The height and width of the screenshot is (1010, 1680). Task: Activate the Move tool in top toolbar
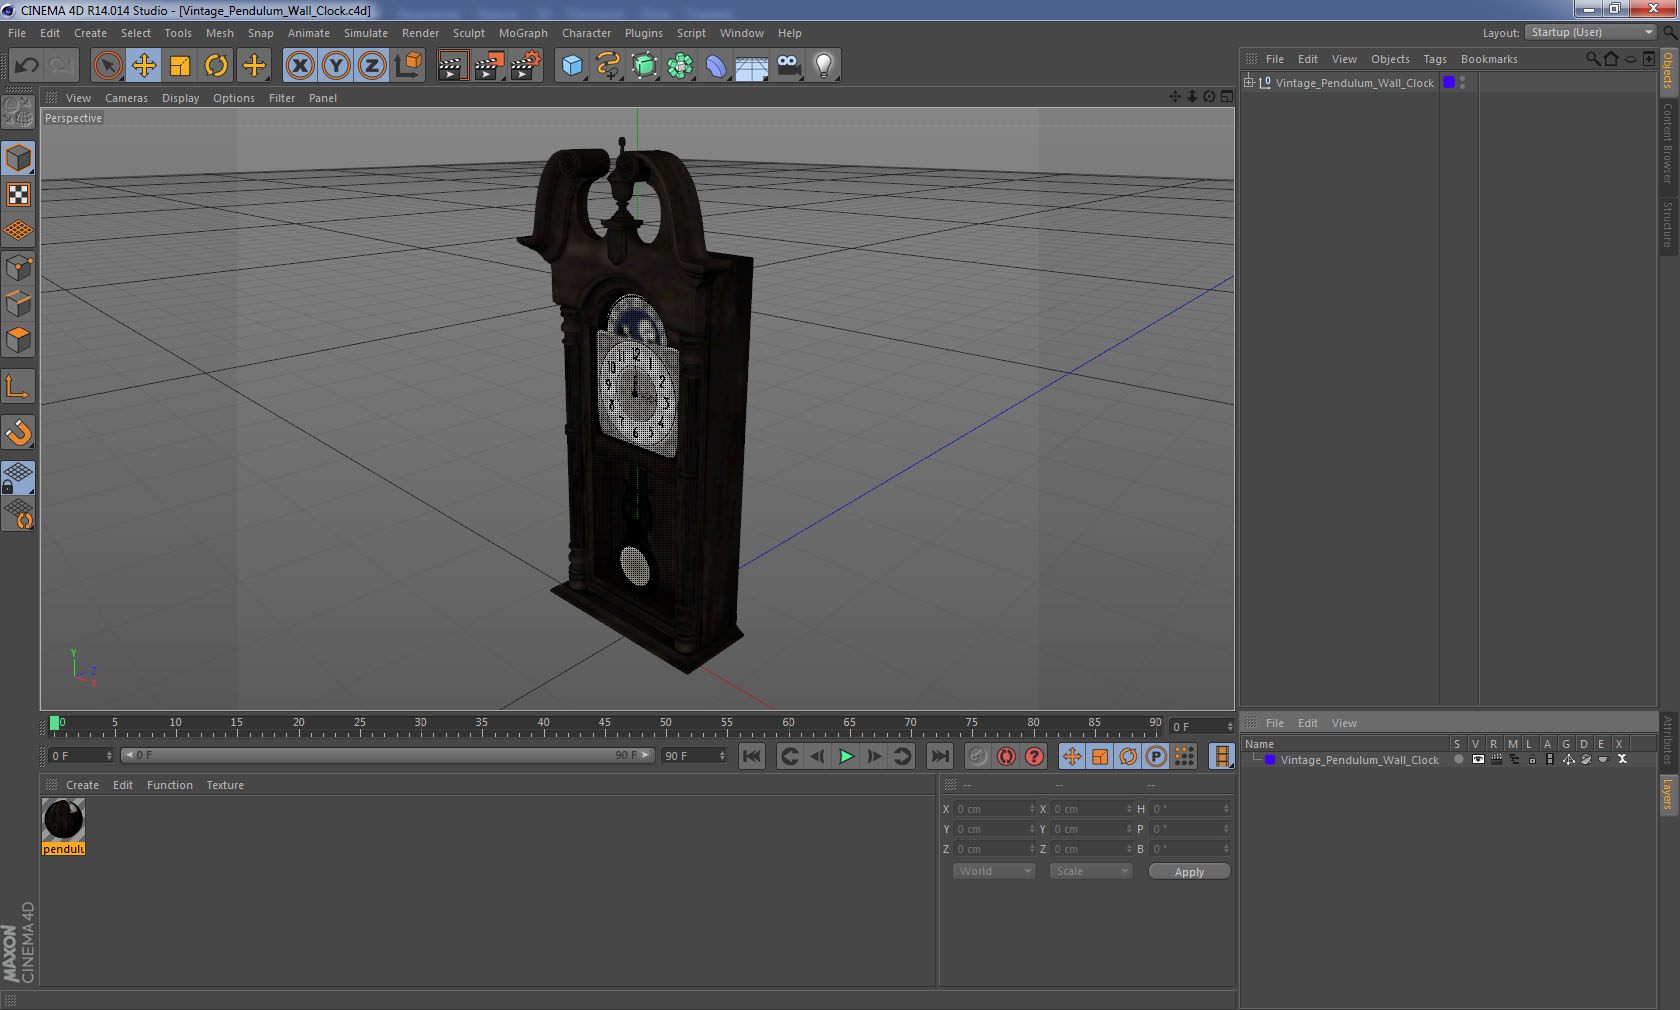[x=144, y=66]
